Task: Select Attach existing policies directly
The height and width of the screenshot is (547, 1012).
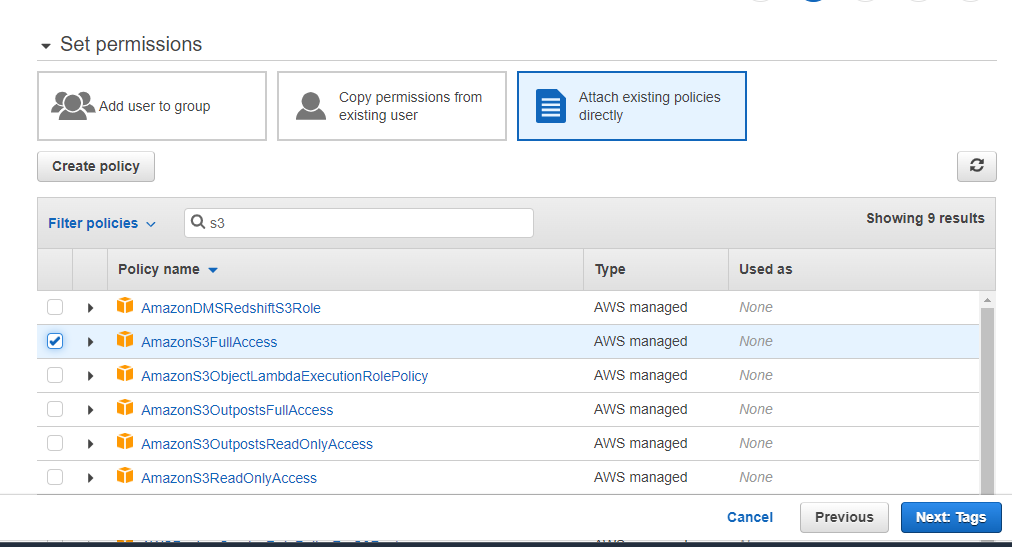Action: 632,106
